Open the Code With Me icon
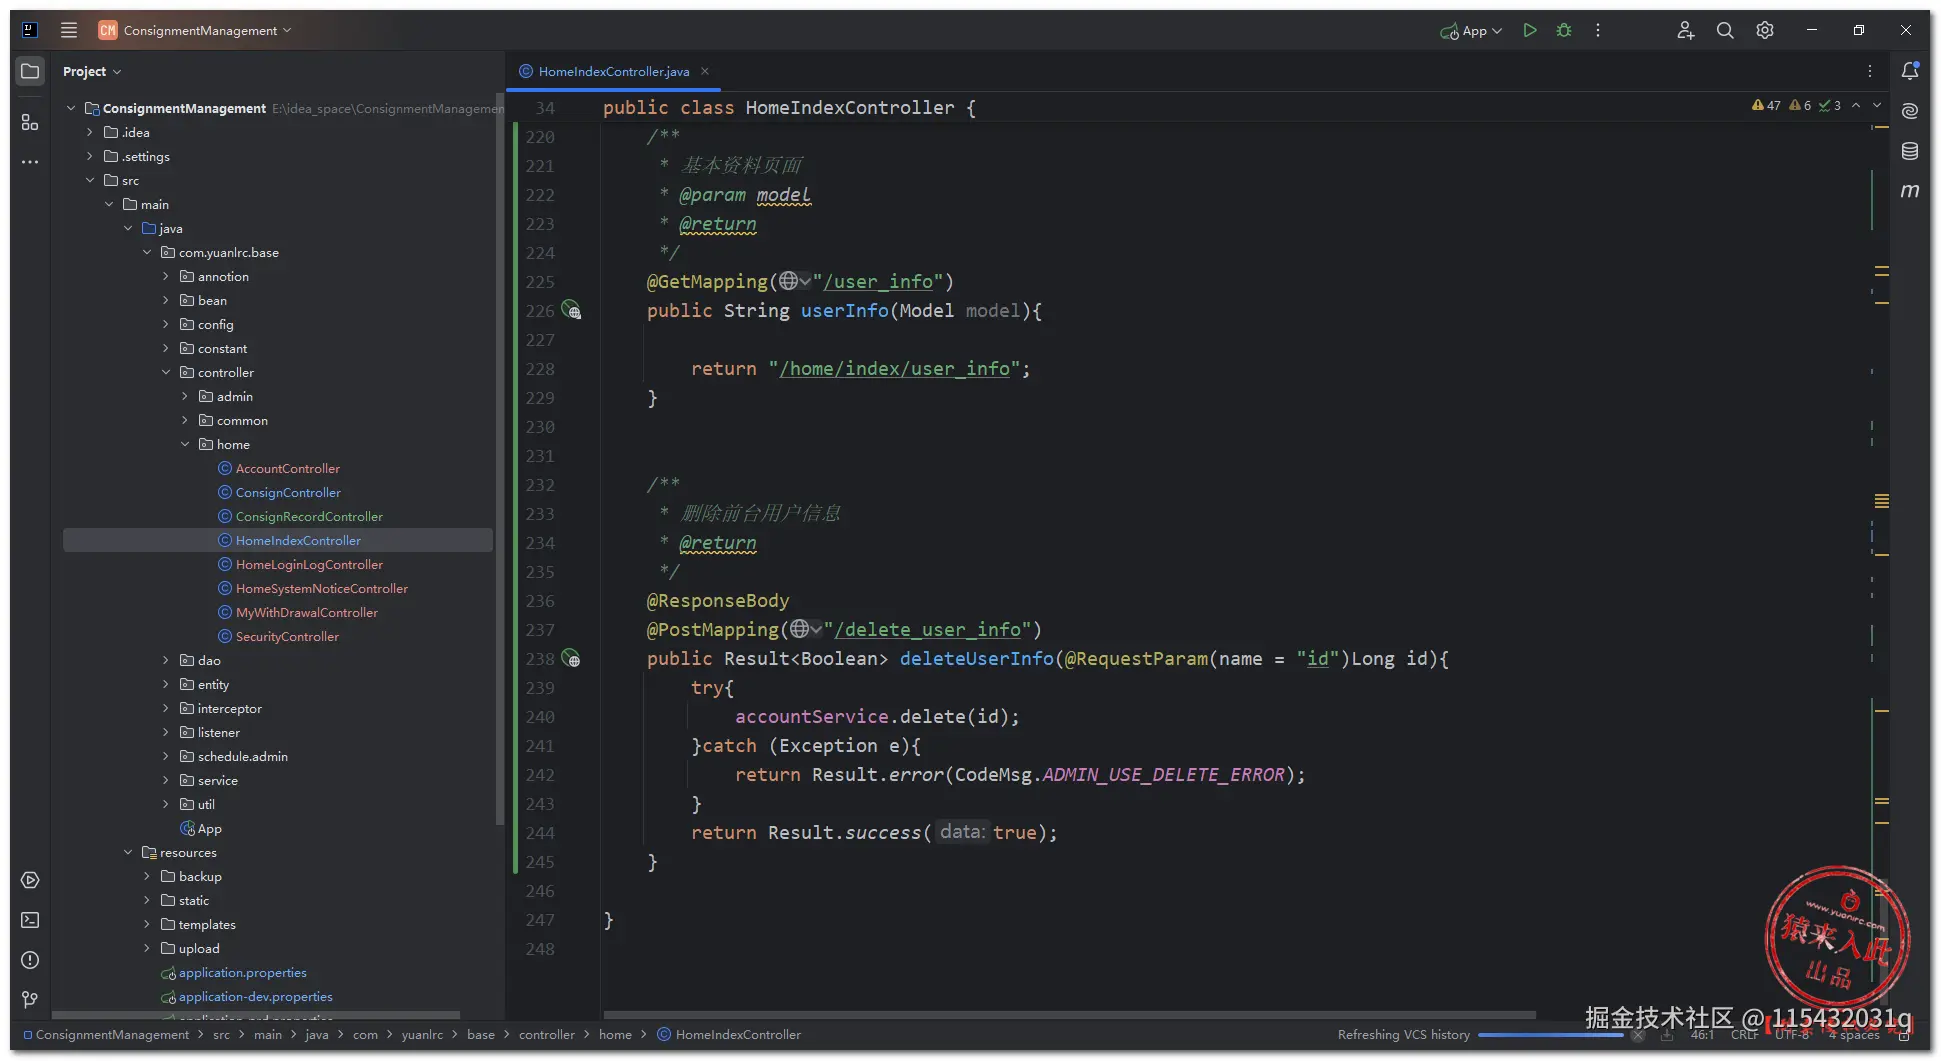Screen dimensions: 1941x1061 pyautogui.click(x=1686, y=31)
